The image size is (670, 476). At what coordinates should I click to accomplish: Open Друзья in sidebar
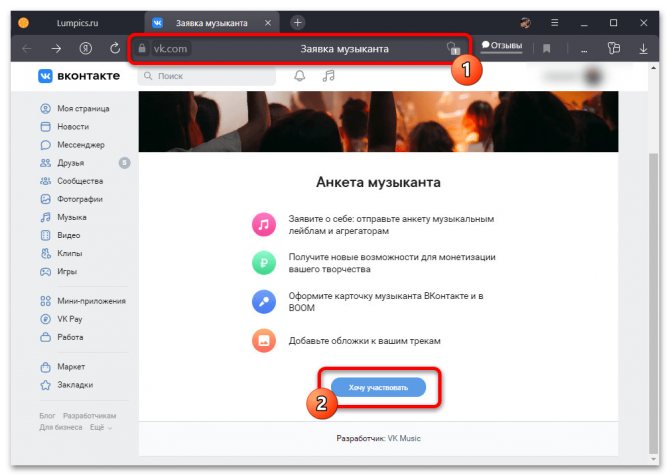(62, 163)
